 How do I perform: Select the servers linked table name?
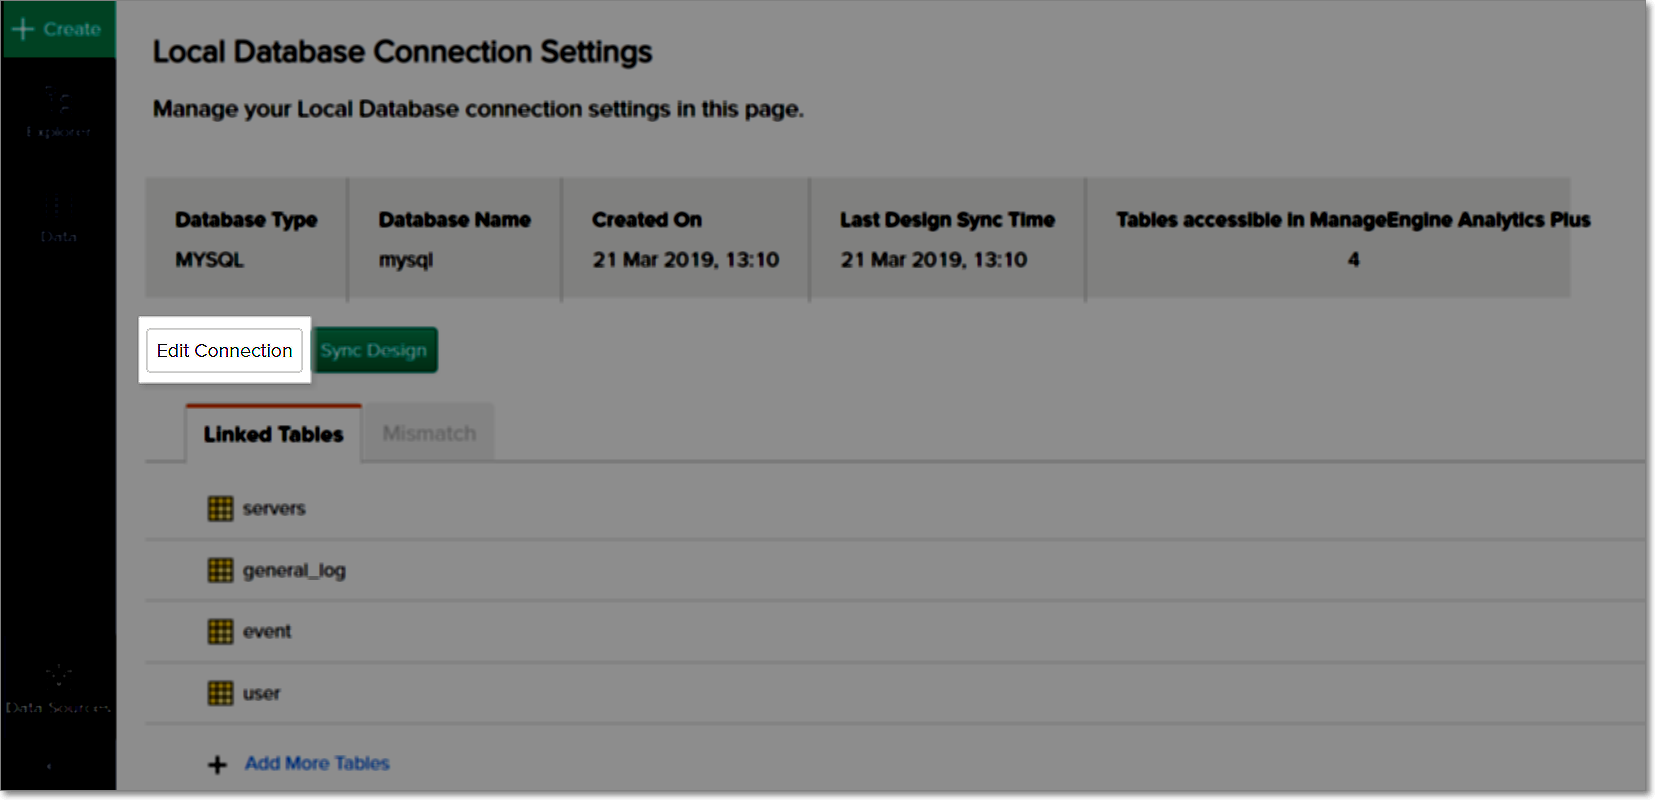tap(274, 509)
